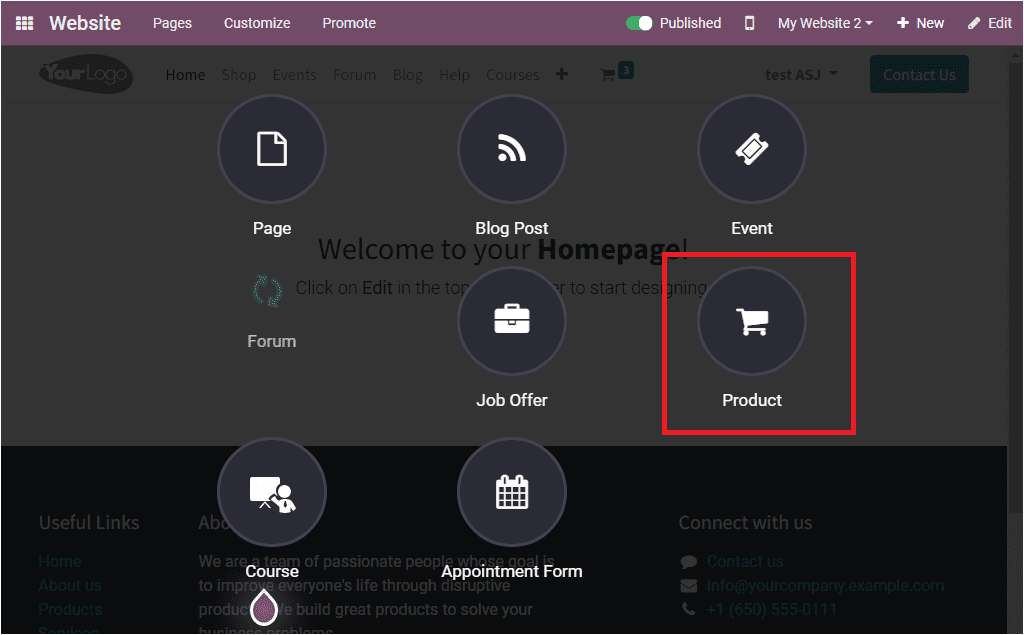Viewport: 1024px width, 635px height.
Task: Click the Event creation icon
Action: pyautogui.click(x=751, y=148)
